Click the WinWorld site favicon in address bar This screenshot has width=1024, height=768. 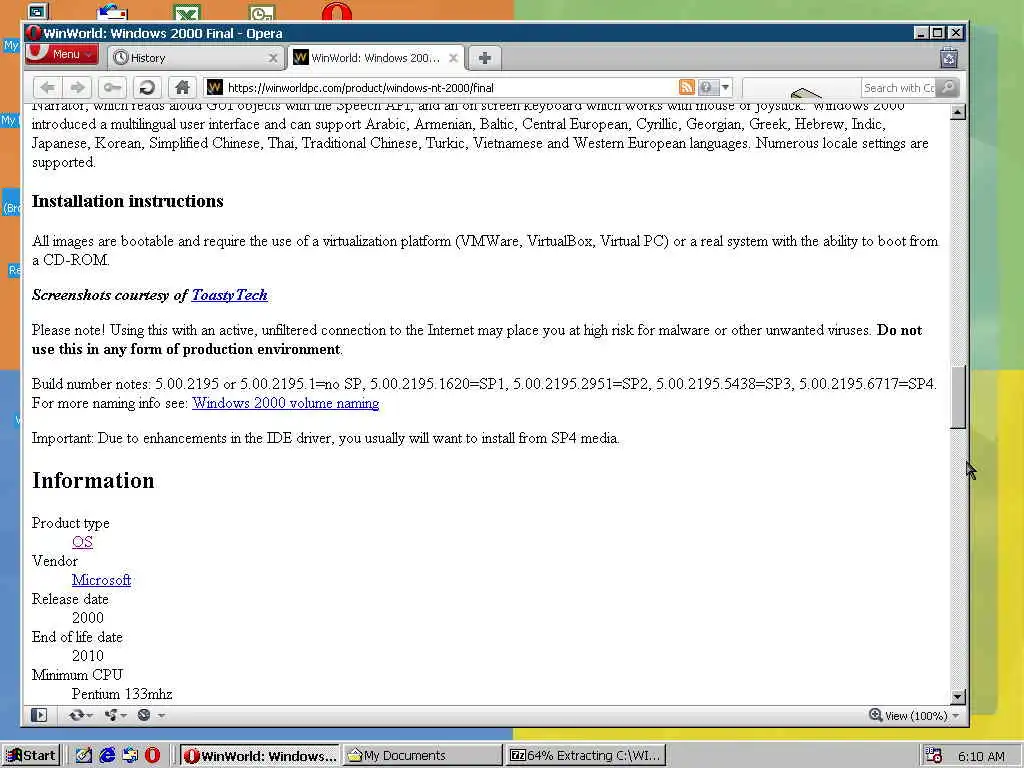click(x=215, y=88)
